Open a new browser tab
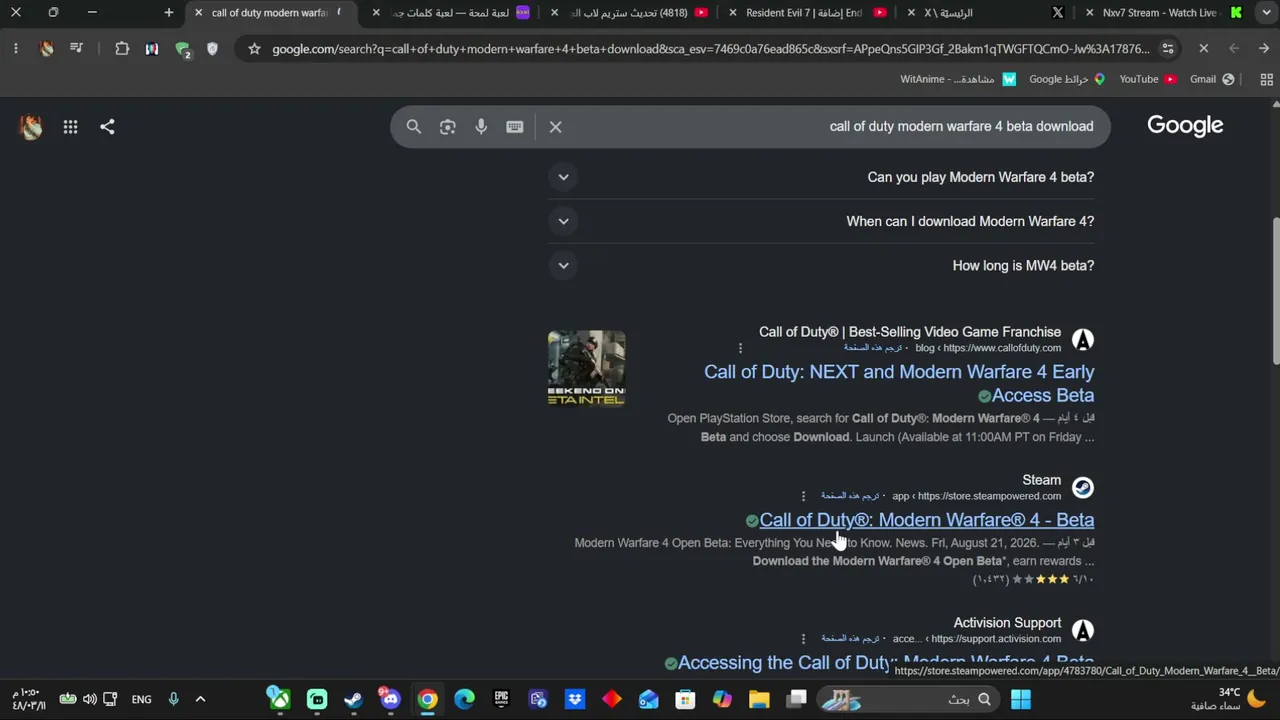This screenshot has height=720, width=1280. (169, 13)
